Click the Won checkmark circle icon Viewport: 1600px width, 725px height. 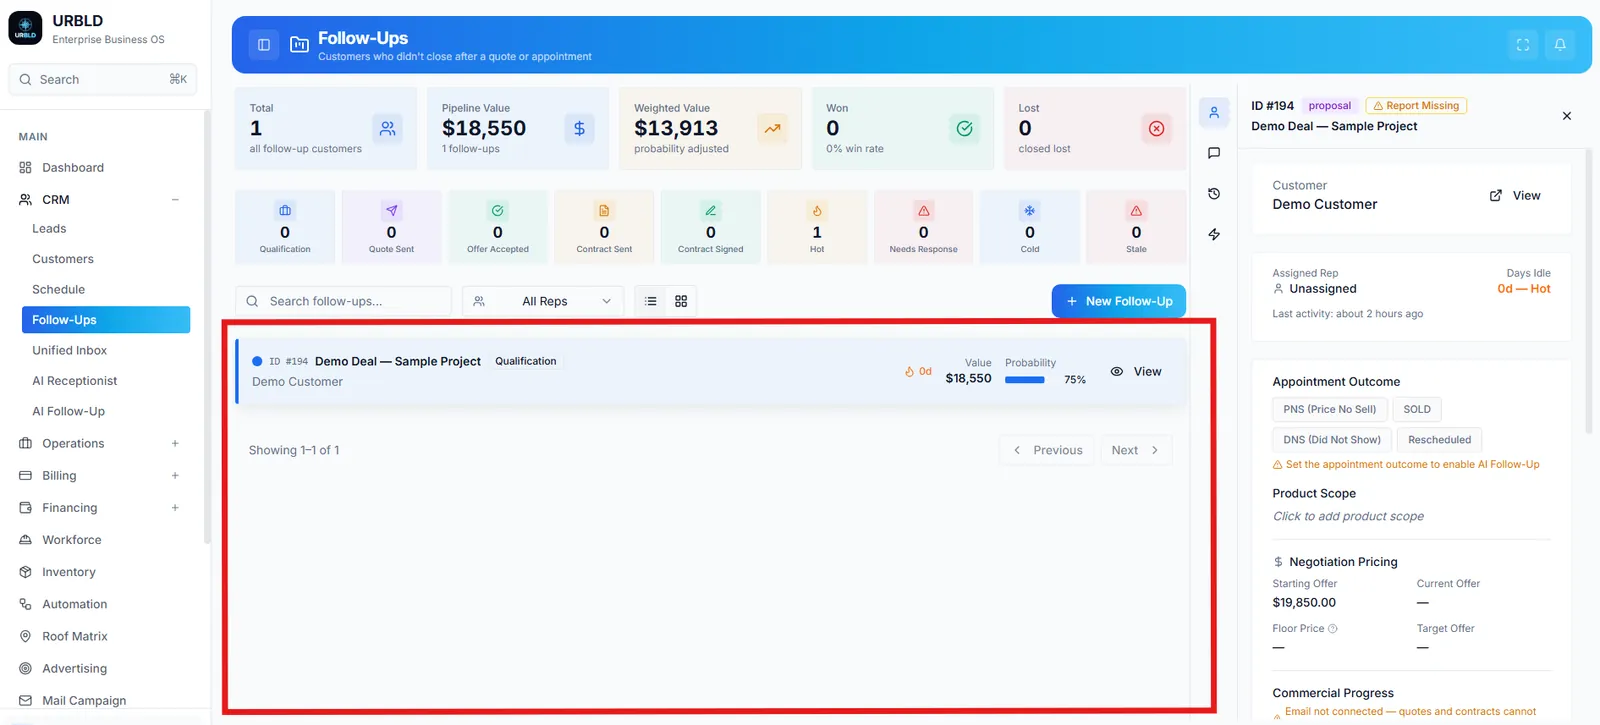coord(964,128)
